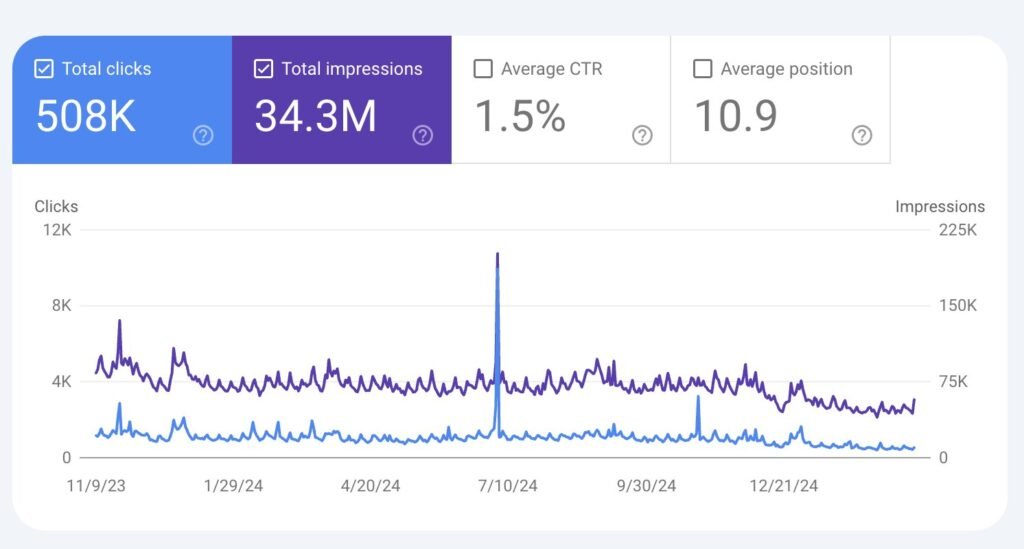1024x549 pixels.
Task: Click the Clicks axis title
Action: (56, 206)
